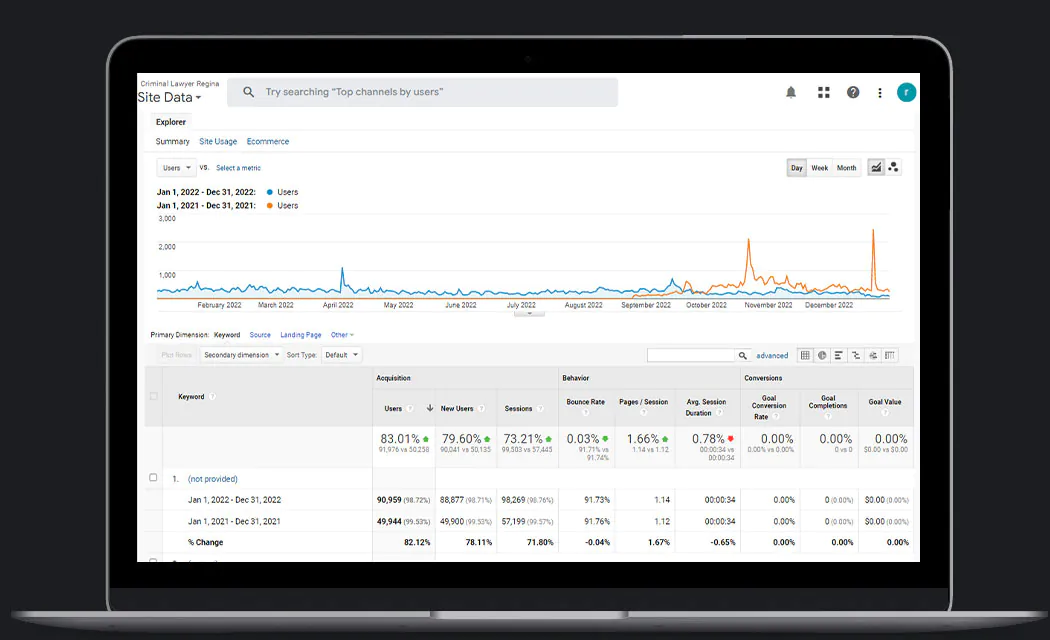Select the data table view icon
The width and height of the screenshot is (1050, 640).
(x=805, y=355)
